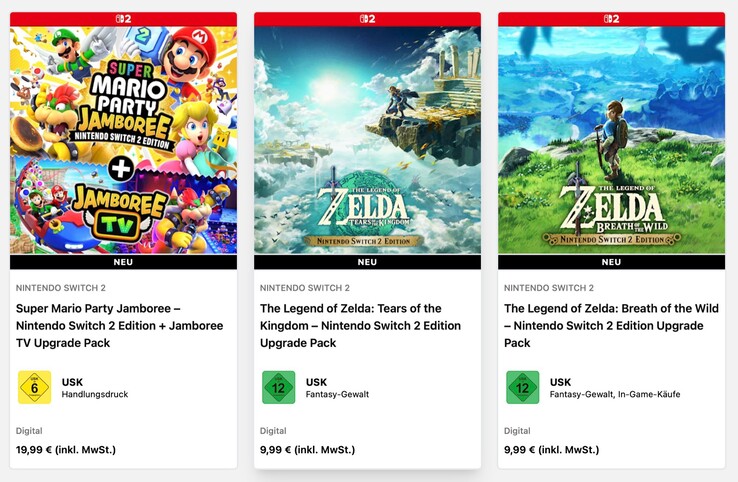Screen dimensions: 738x482
Task: Click NEU badge under Tears of the Kingdom
Action: [367, 262]
